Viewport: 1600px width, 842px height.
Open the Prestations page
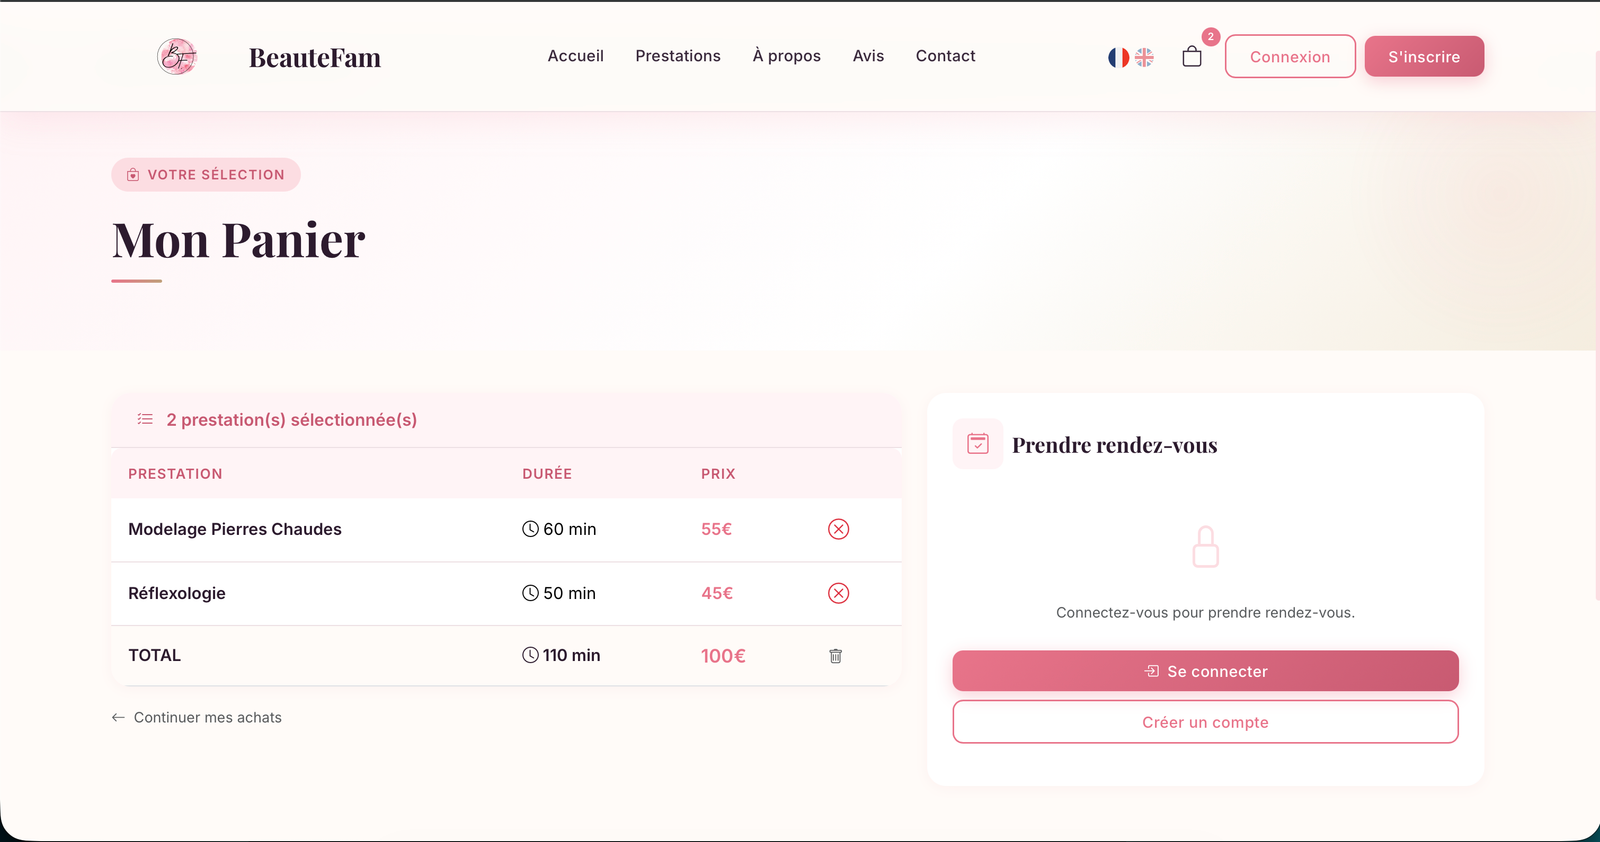coord(678,56)
